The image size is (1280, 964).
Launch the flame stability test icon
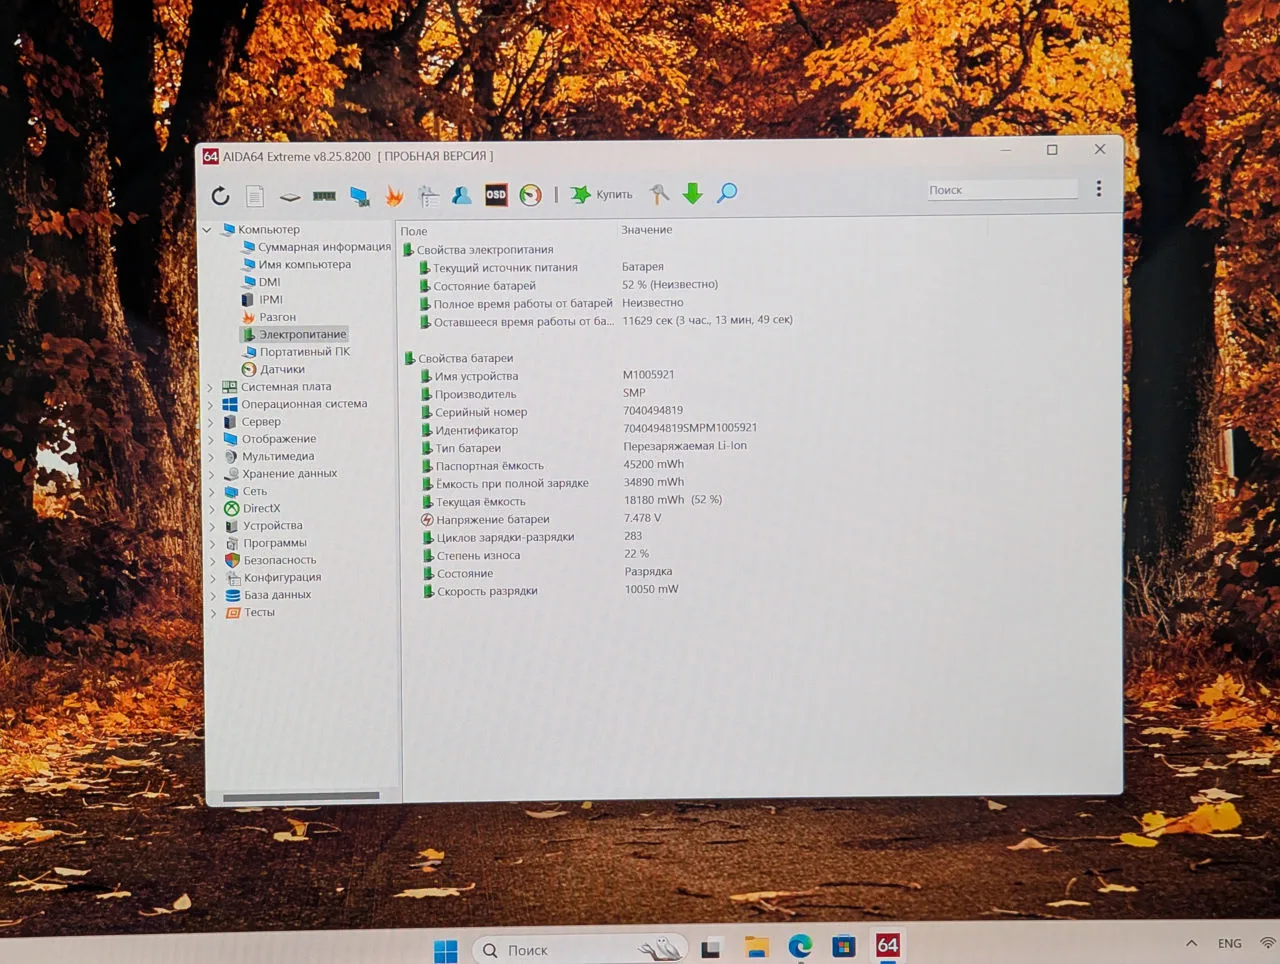tap(394, 195)
